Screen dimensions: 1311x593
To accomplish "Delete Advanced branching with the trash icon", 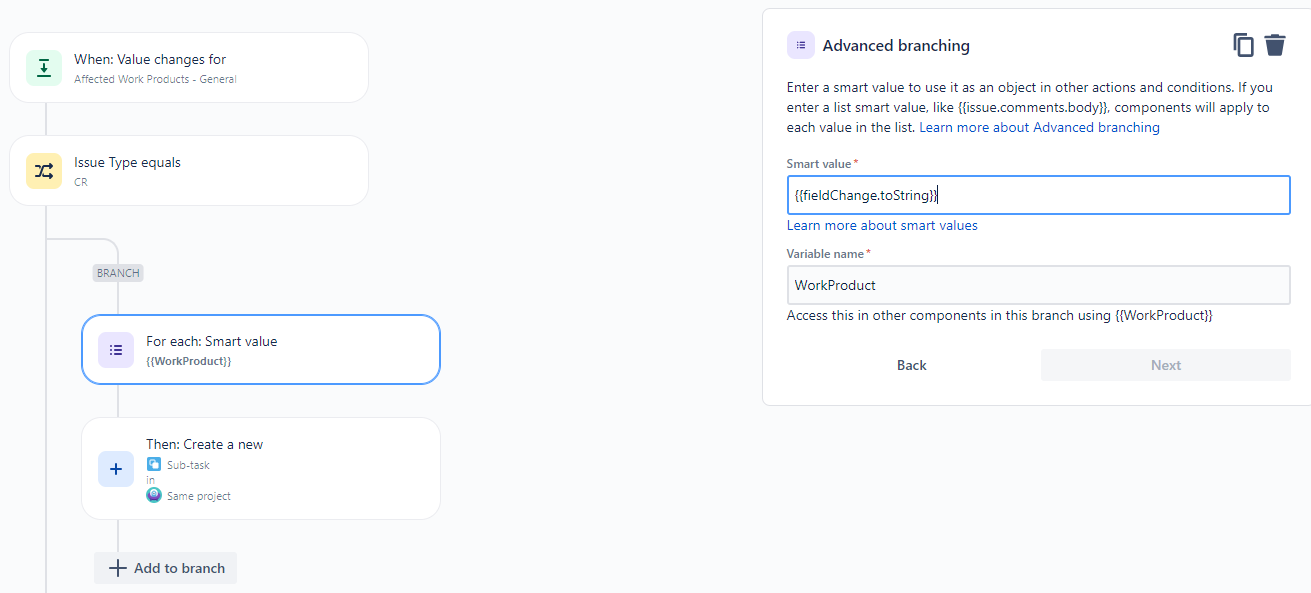I will [x=1276, y=45].
